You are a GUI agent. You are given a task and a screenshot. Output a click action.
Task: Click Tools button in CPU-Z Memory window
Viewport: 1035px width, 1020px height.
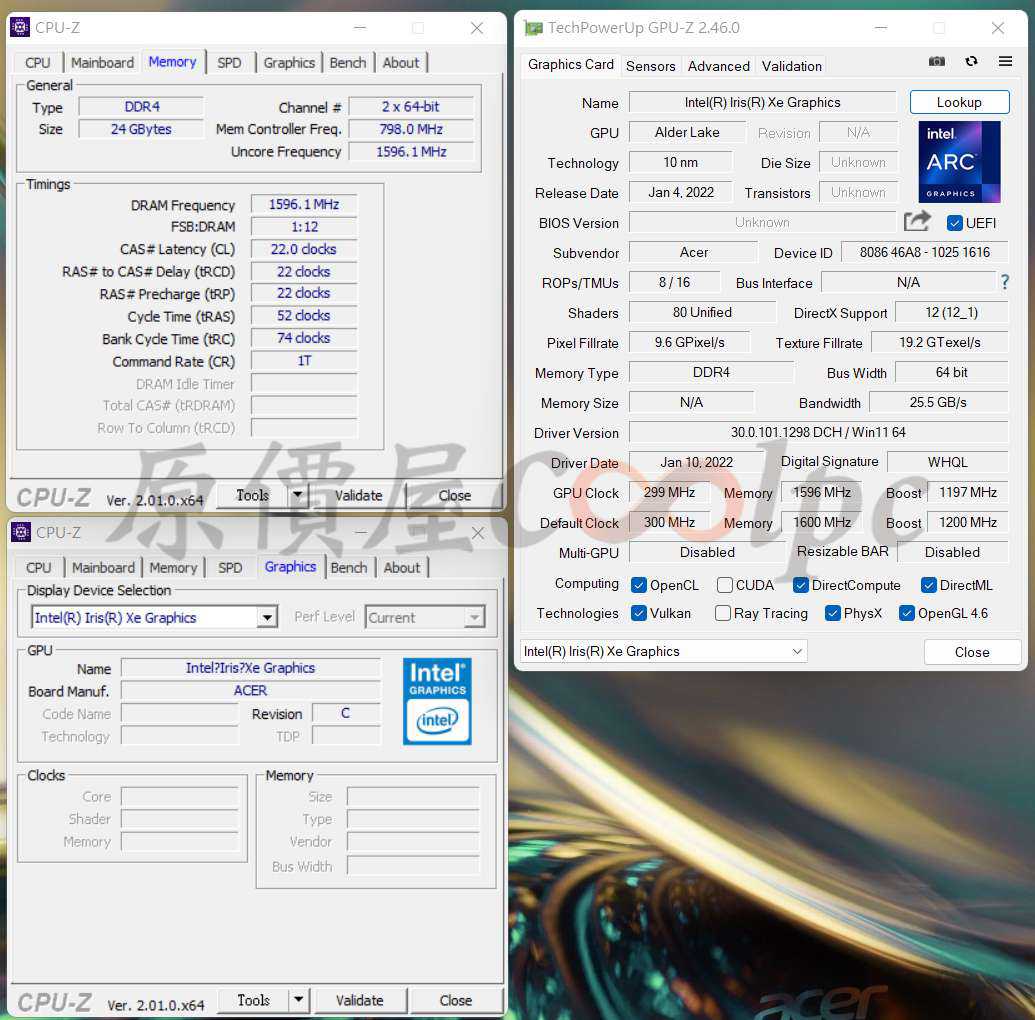point(253,495)
